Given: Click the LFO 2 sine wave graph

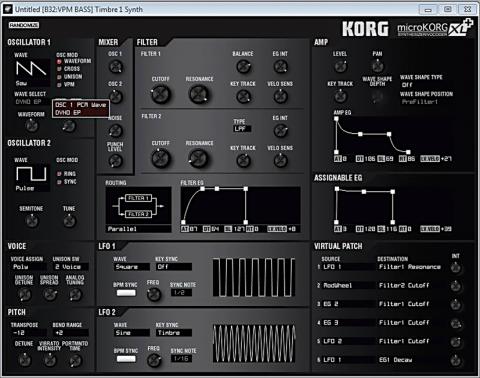Looking at the screenshot, I should (254, 343).
